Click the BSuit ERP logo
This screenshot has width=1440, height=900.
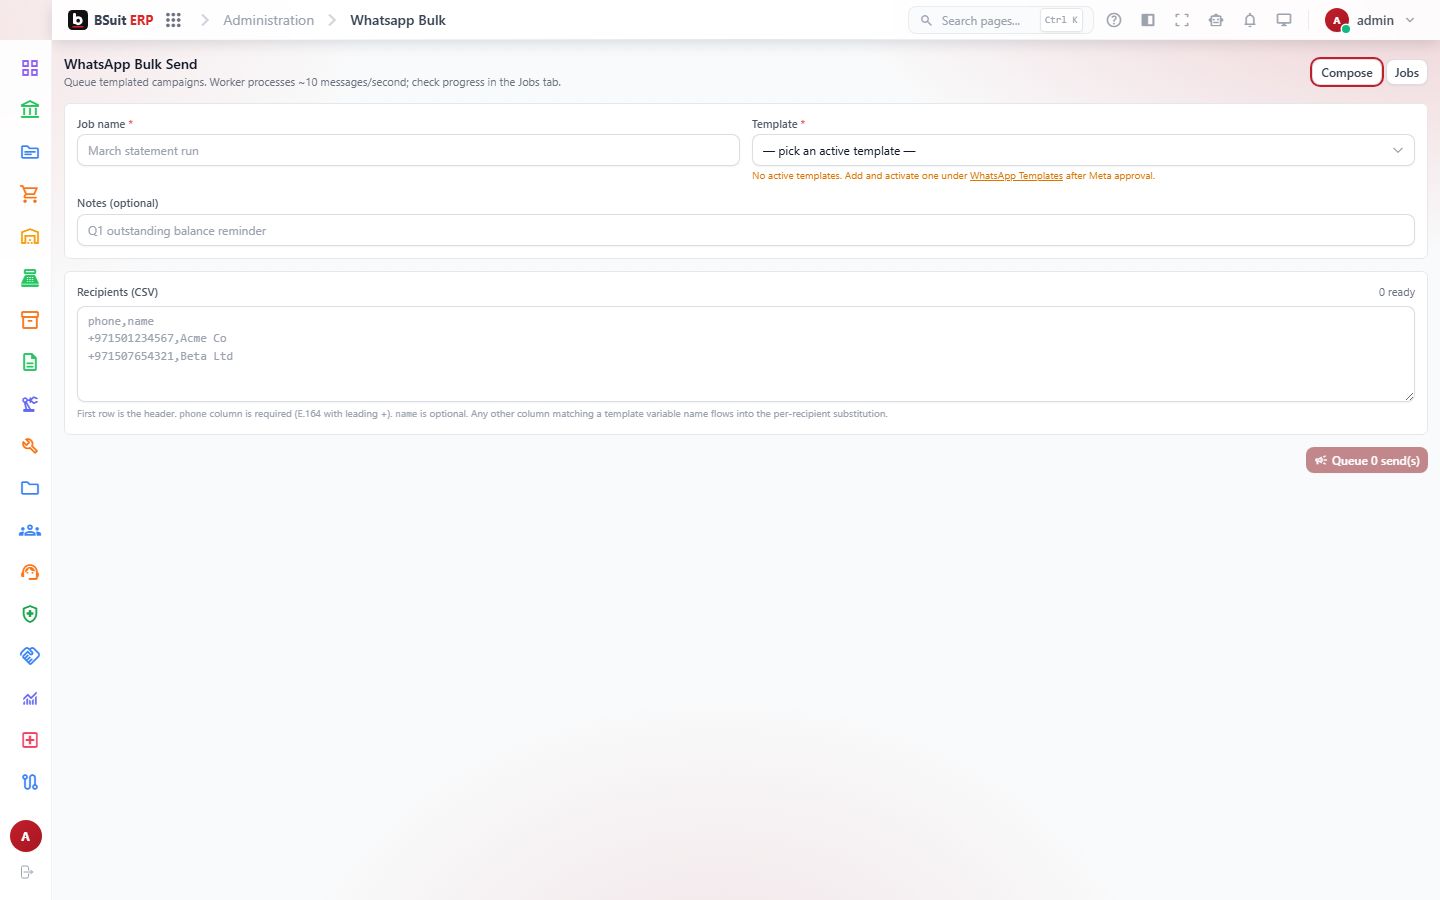pos(110,20)
